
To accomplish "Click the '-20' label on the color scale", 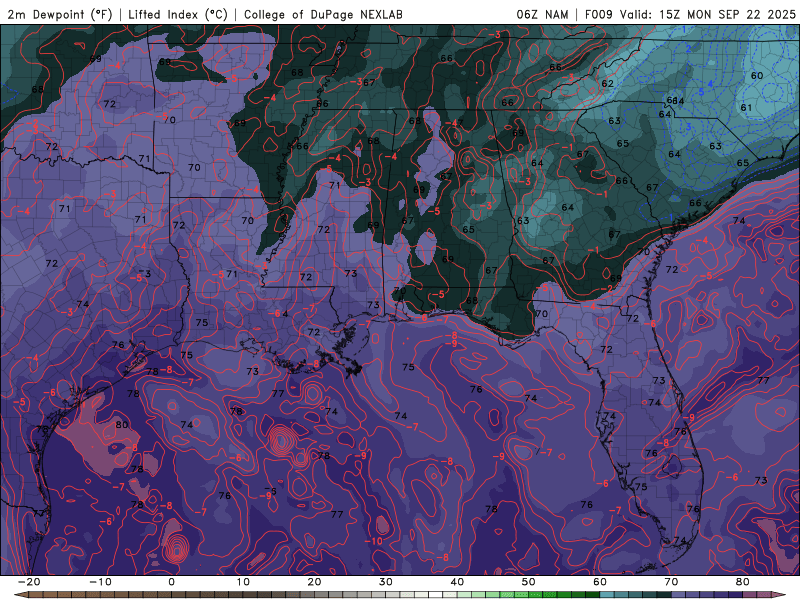I will click(x=29, y=582).
